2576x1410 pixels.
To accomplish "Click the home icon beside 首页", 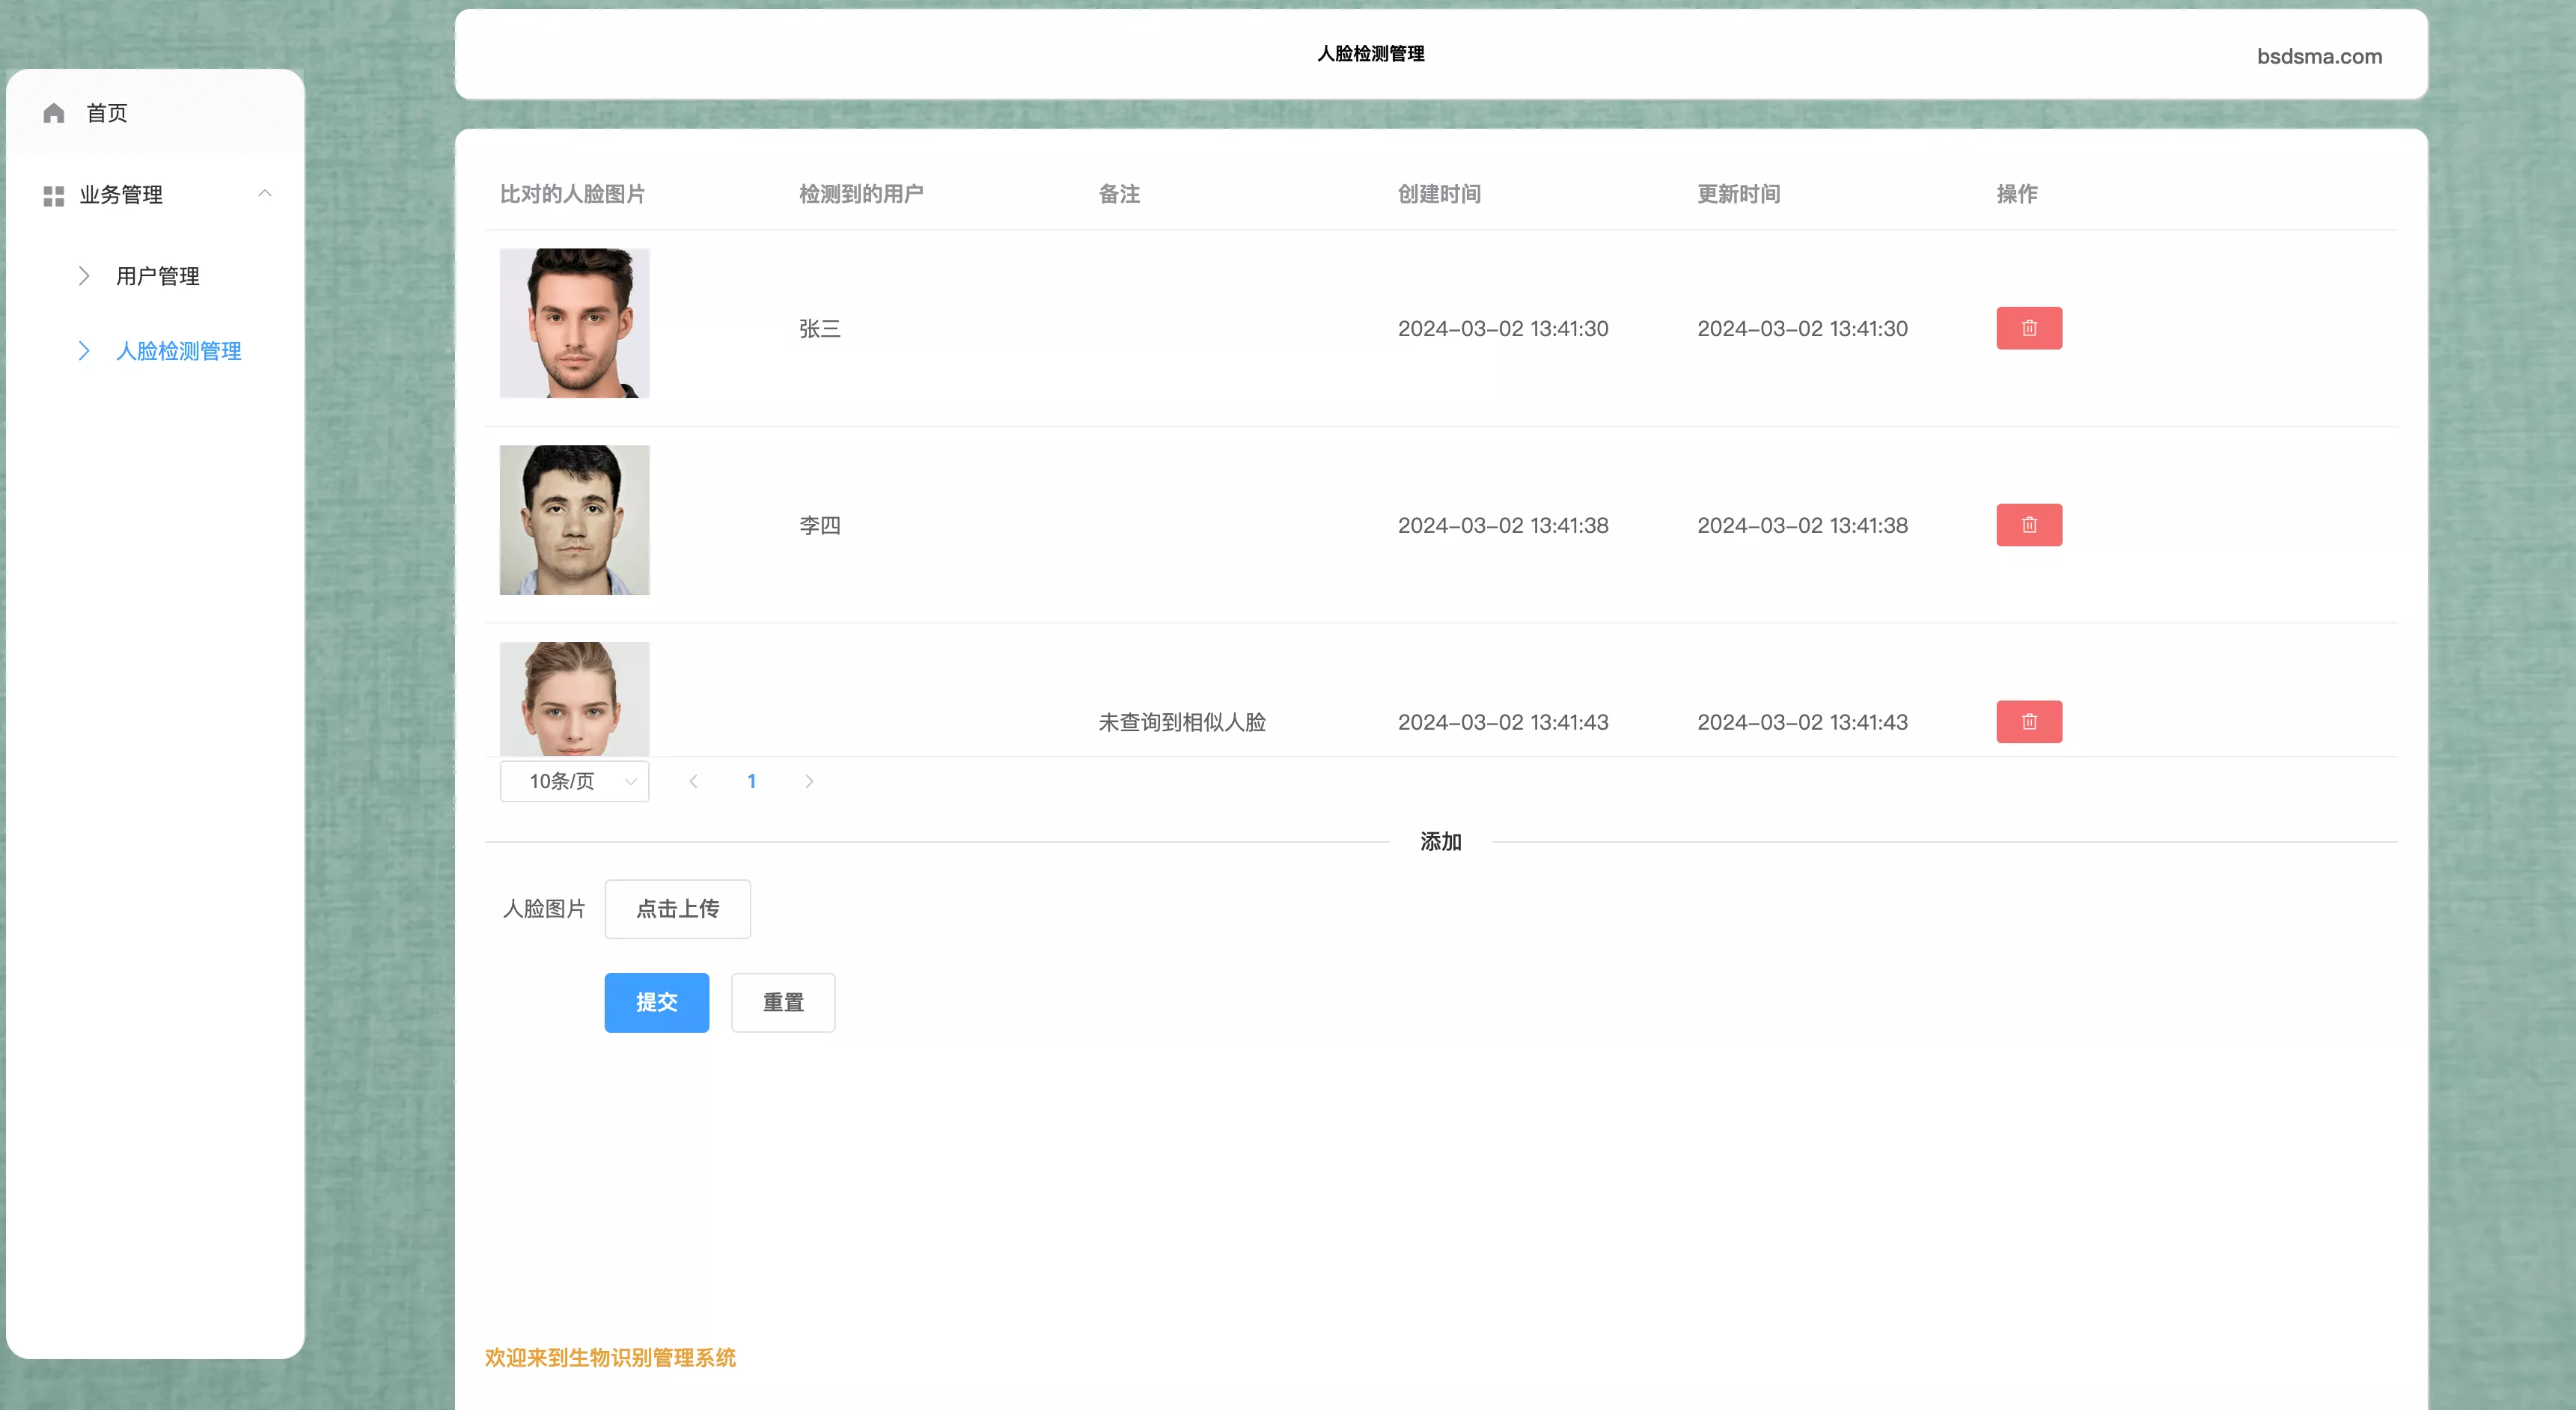I will pyautogui.click(x=54, y=113).
